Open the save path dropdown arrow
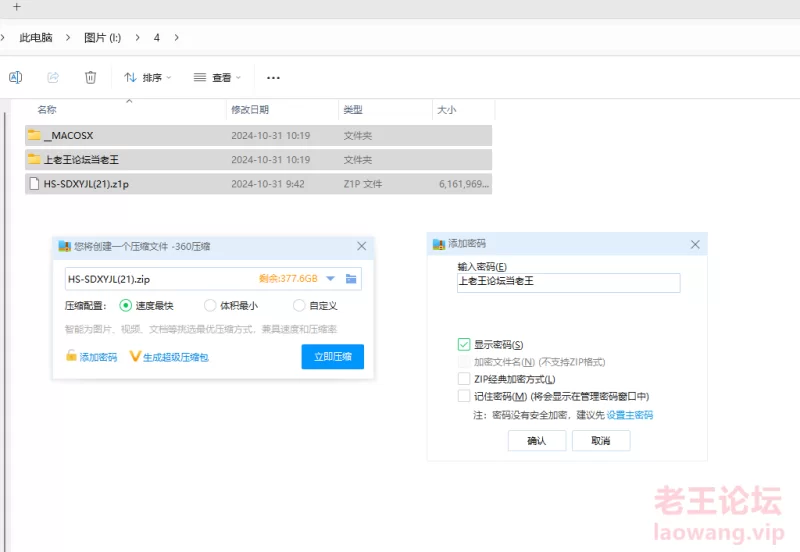800x552 pixels. point(330,279)
